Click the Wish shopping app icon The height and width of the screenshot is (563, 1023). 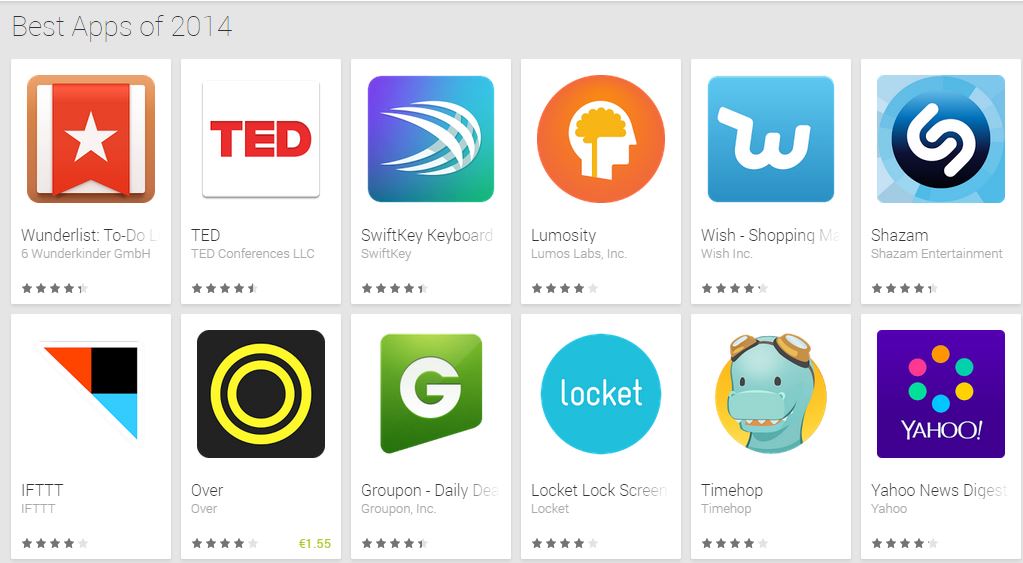[x=771, y=139]
